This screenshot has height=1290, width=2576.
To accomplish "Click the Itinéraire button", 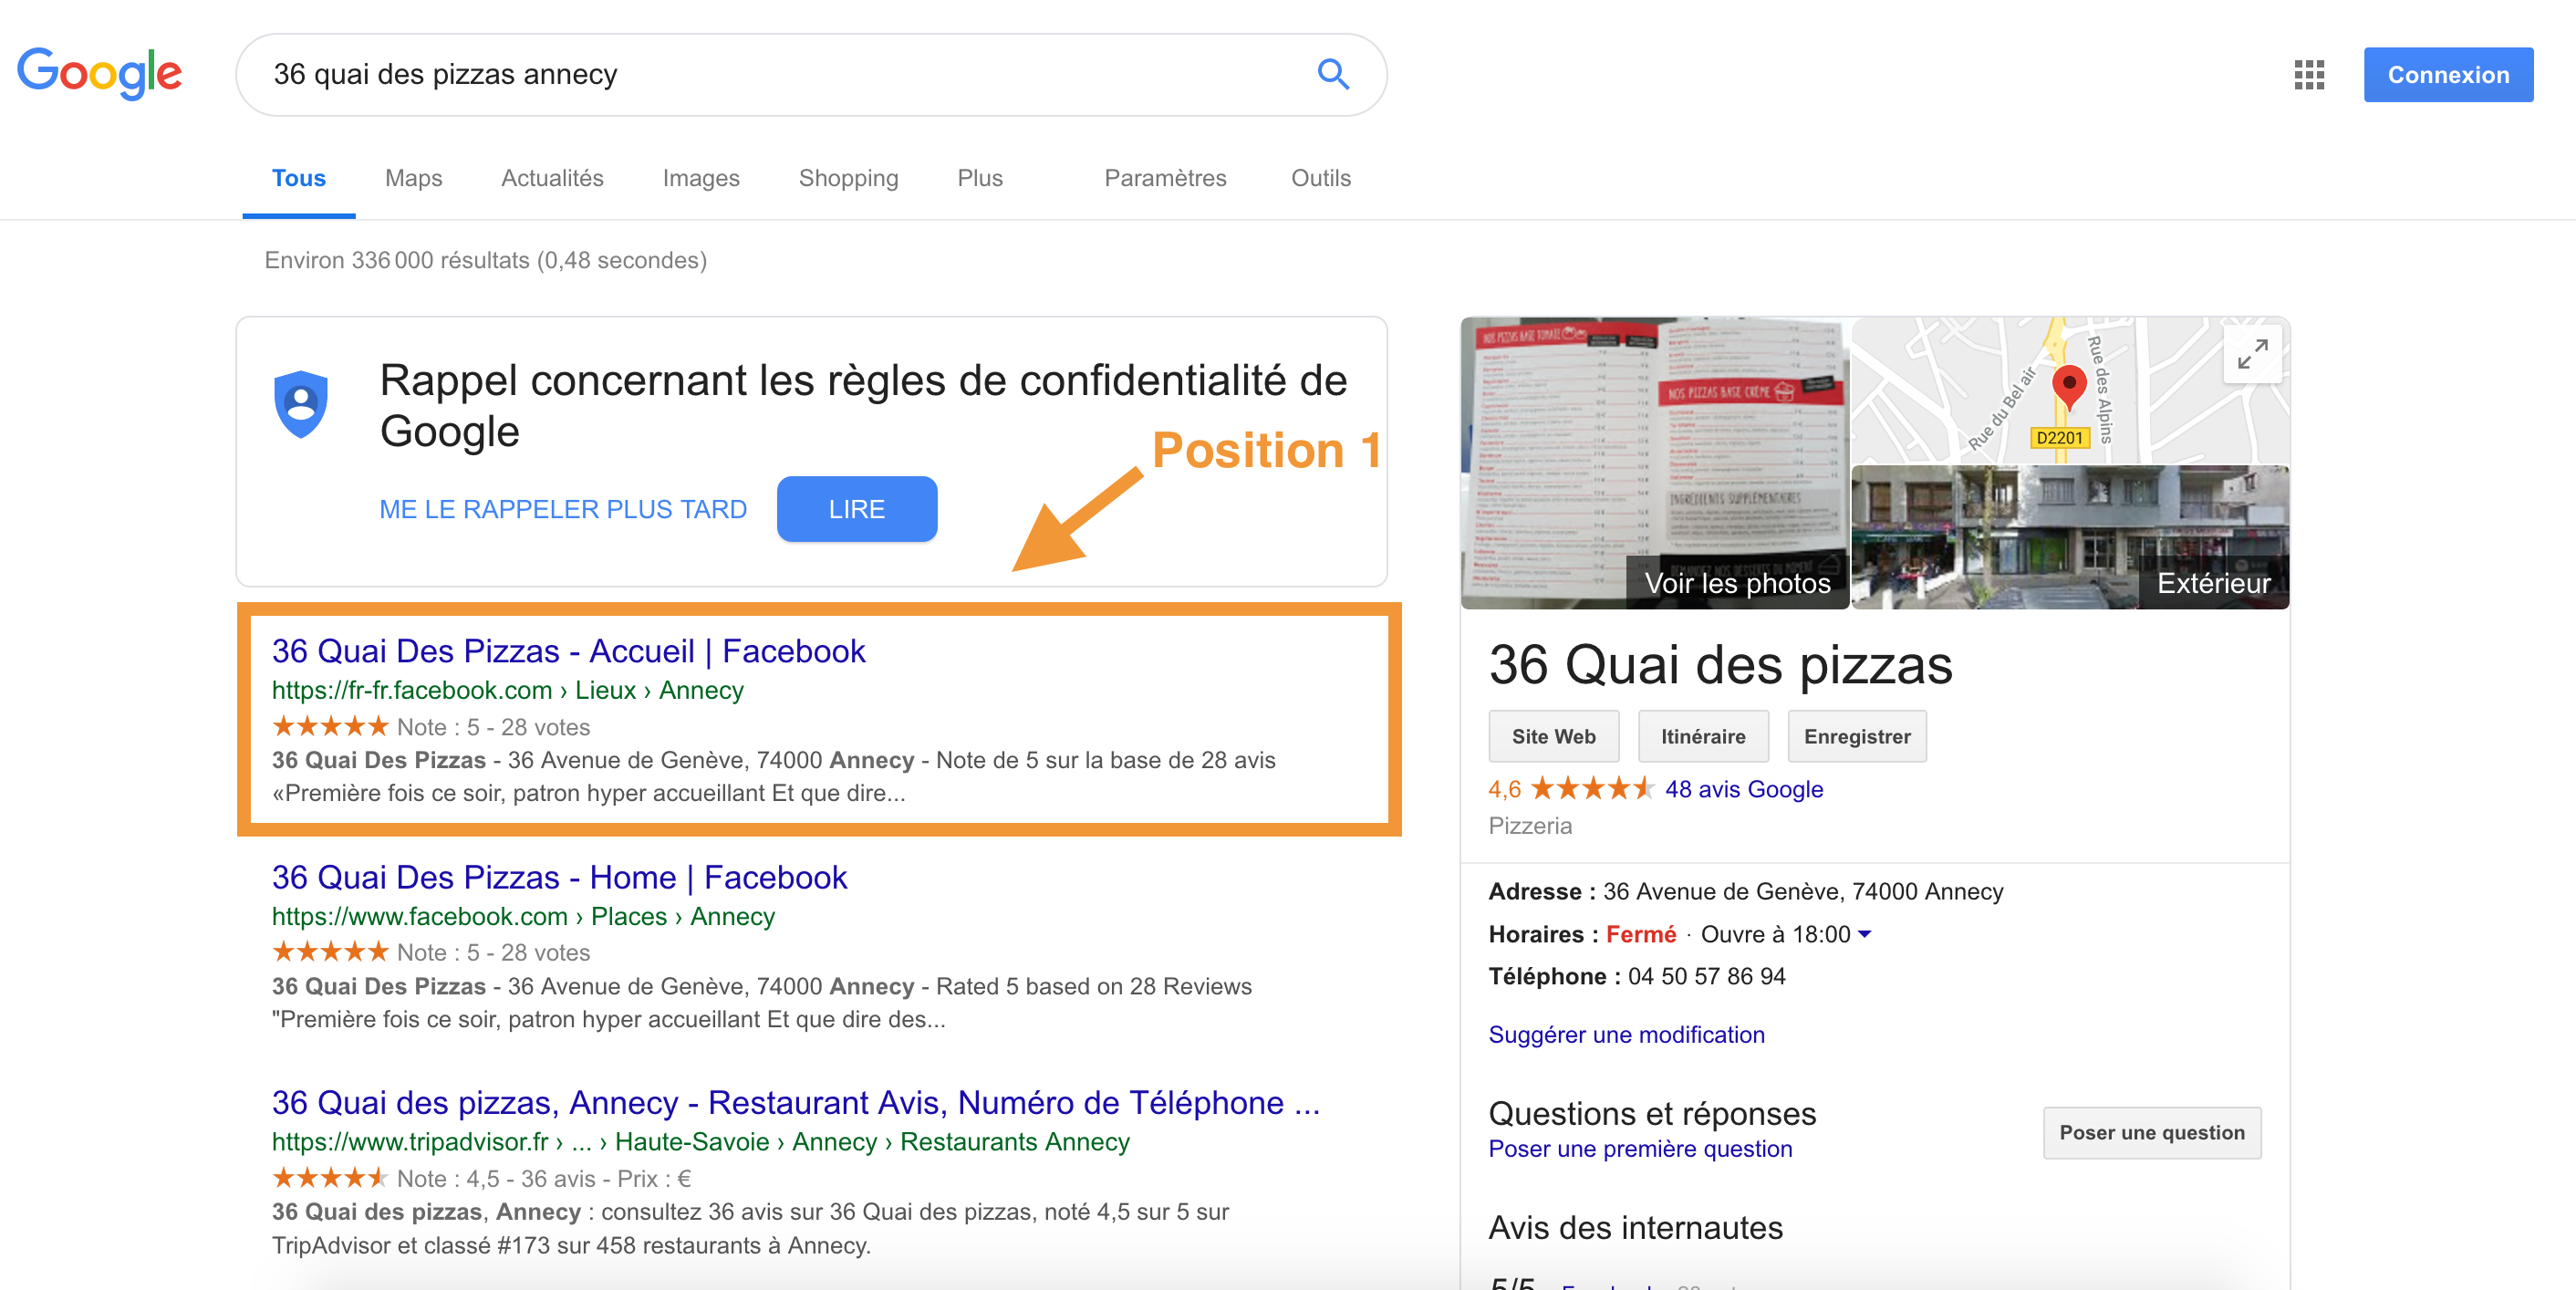I will coord(1702,736).
